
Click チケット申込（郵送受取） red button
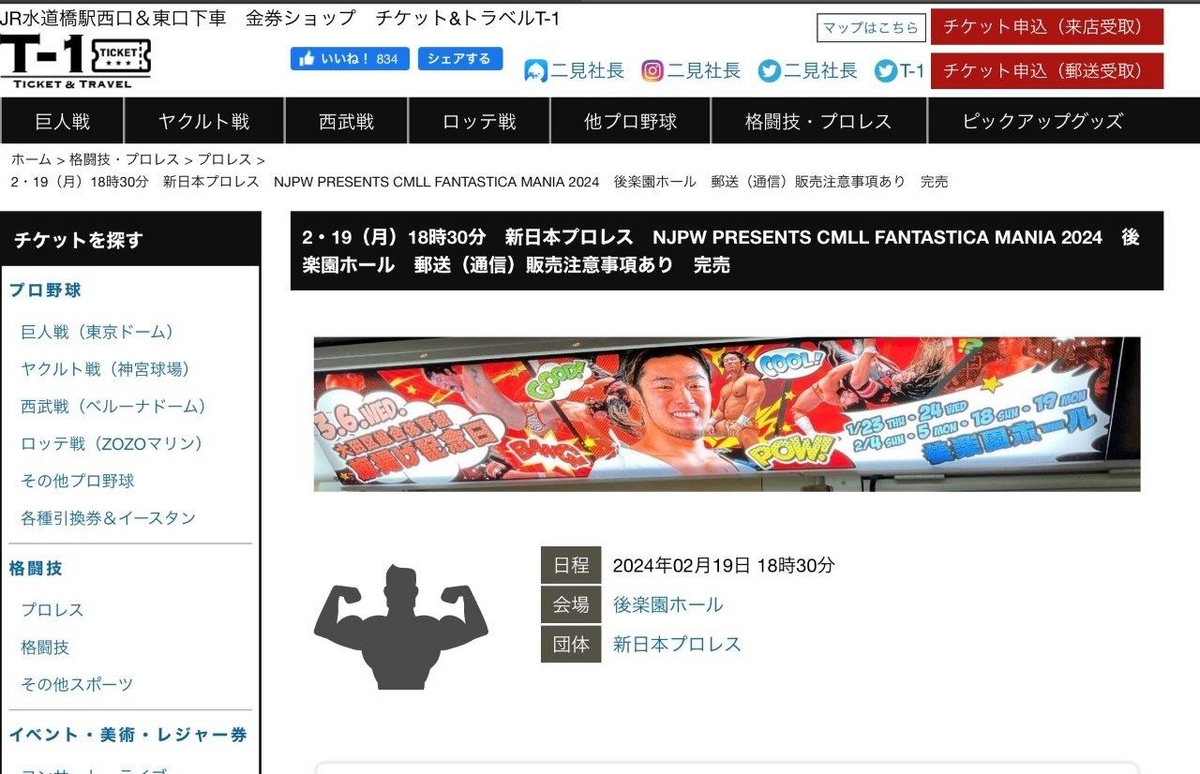[x=1047, y=71]
